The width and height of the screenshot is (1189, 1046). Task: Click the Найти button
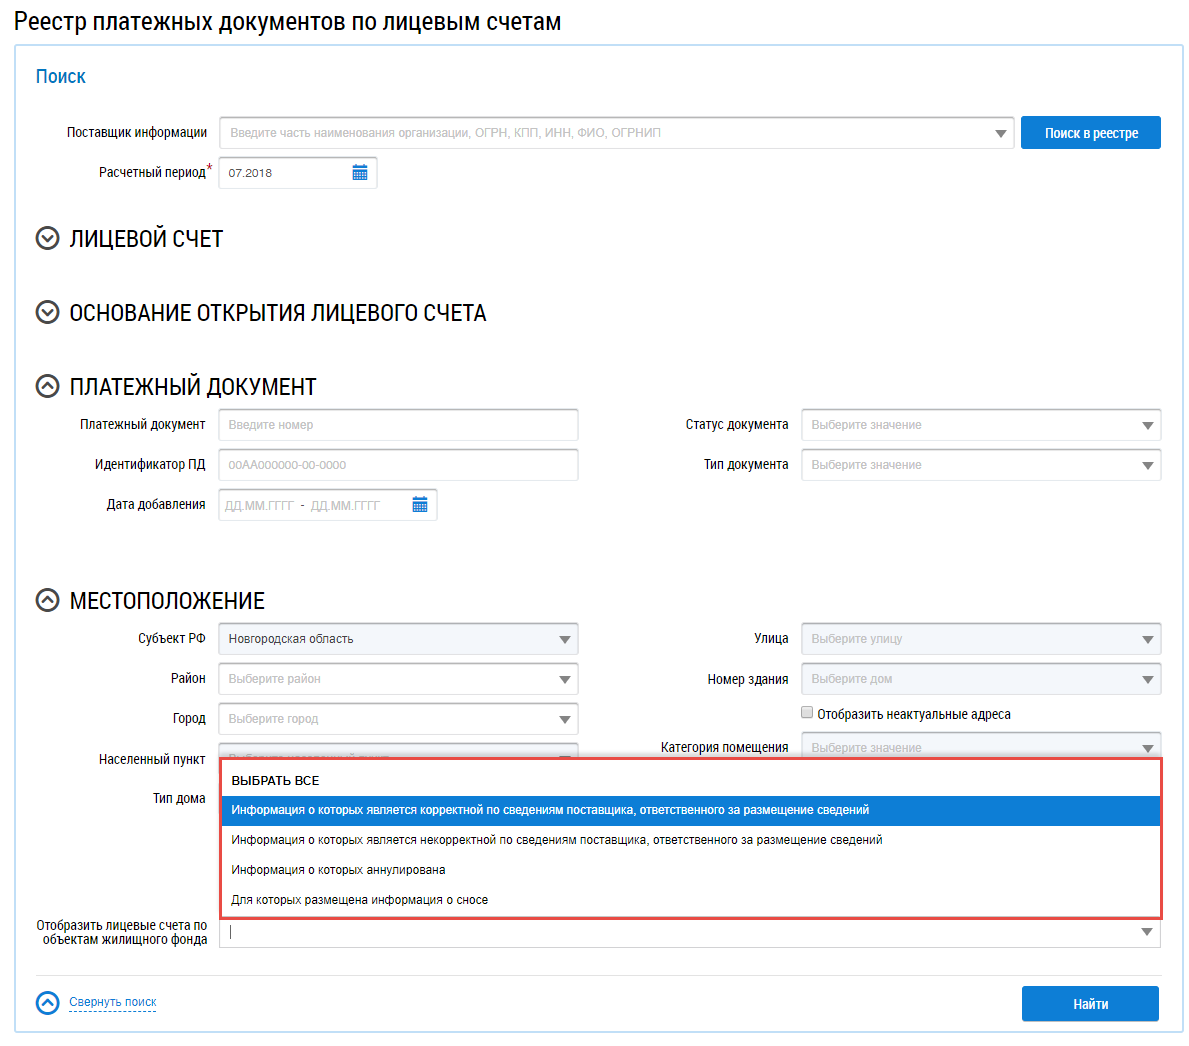[1090, 1004]
